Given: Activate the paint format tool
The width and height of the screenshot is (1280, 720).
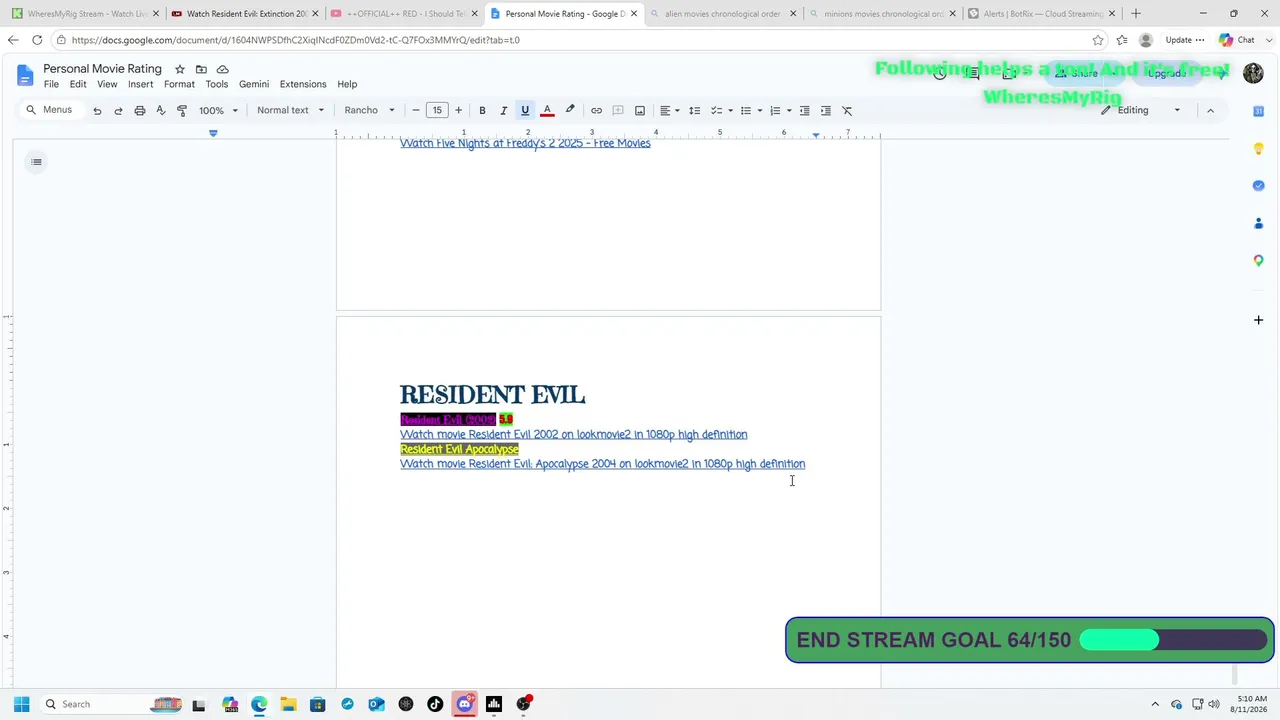Looking at the screenshot, I should 181,110.
